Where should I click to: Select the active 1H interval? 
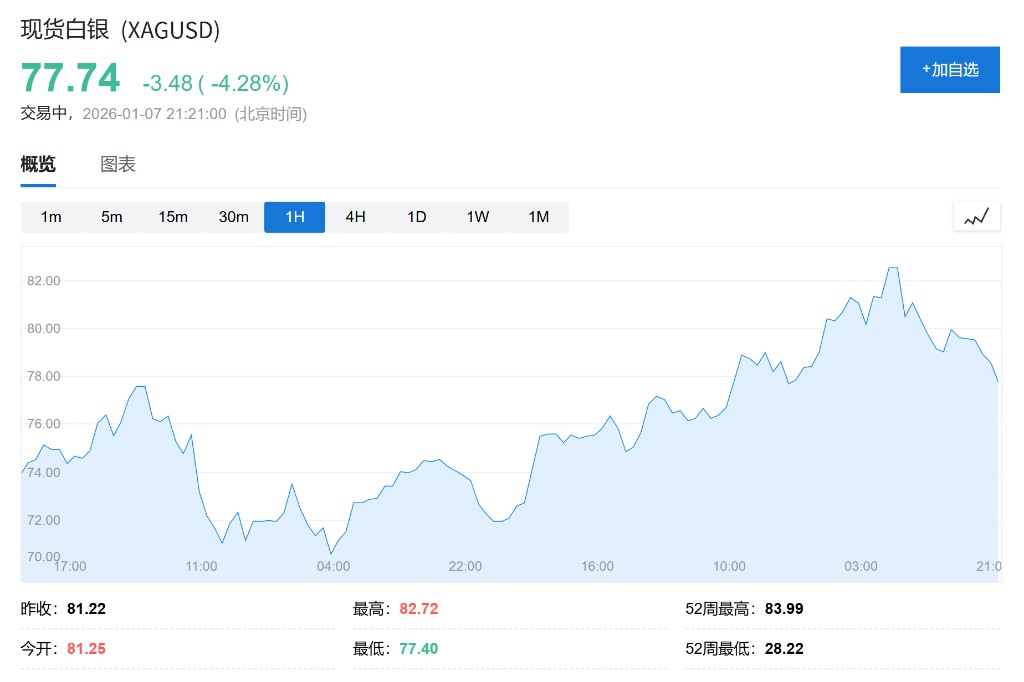294,217
